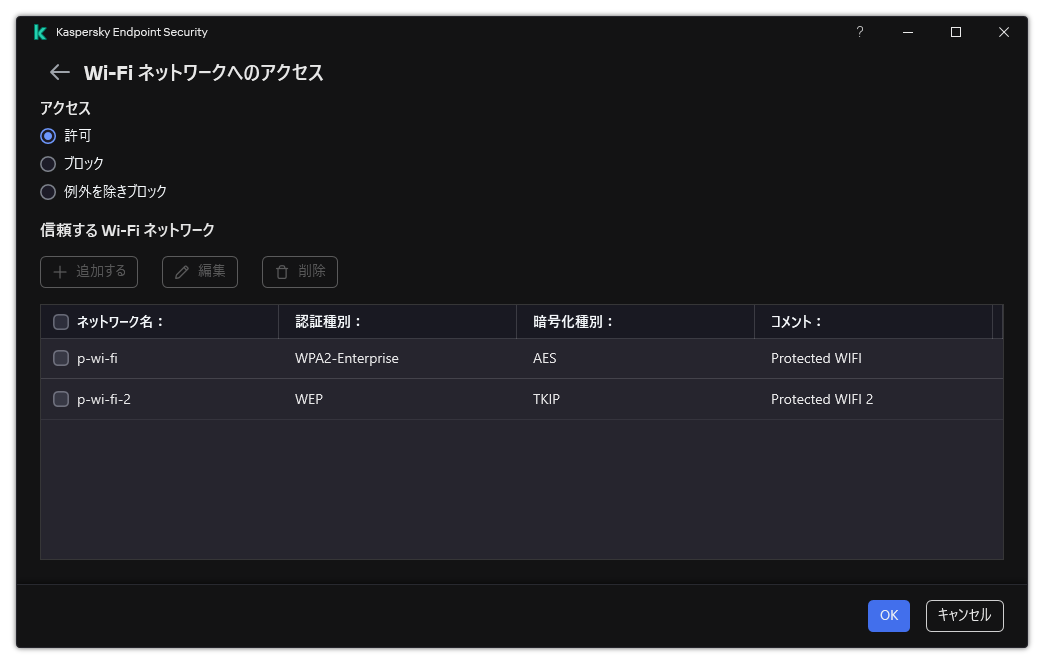1044x664 pixels.
Task: Check the p-wi-fi network checkbox
Action: click(x=61, y=357)
